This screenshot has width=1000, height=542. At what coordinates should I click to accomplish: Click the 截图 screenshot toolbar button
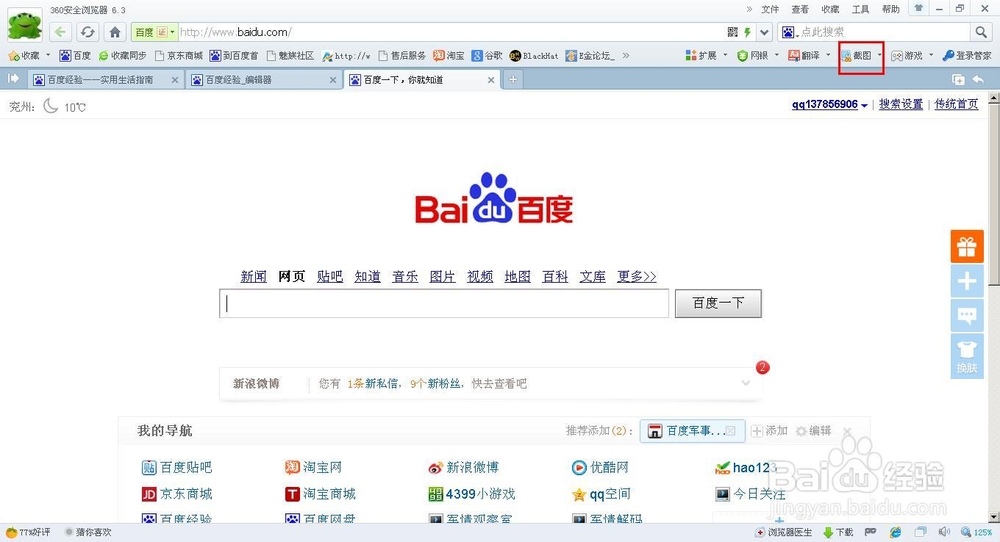(x=856, y=56)
